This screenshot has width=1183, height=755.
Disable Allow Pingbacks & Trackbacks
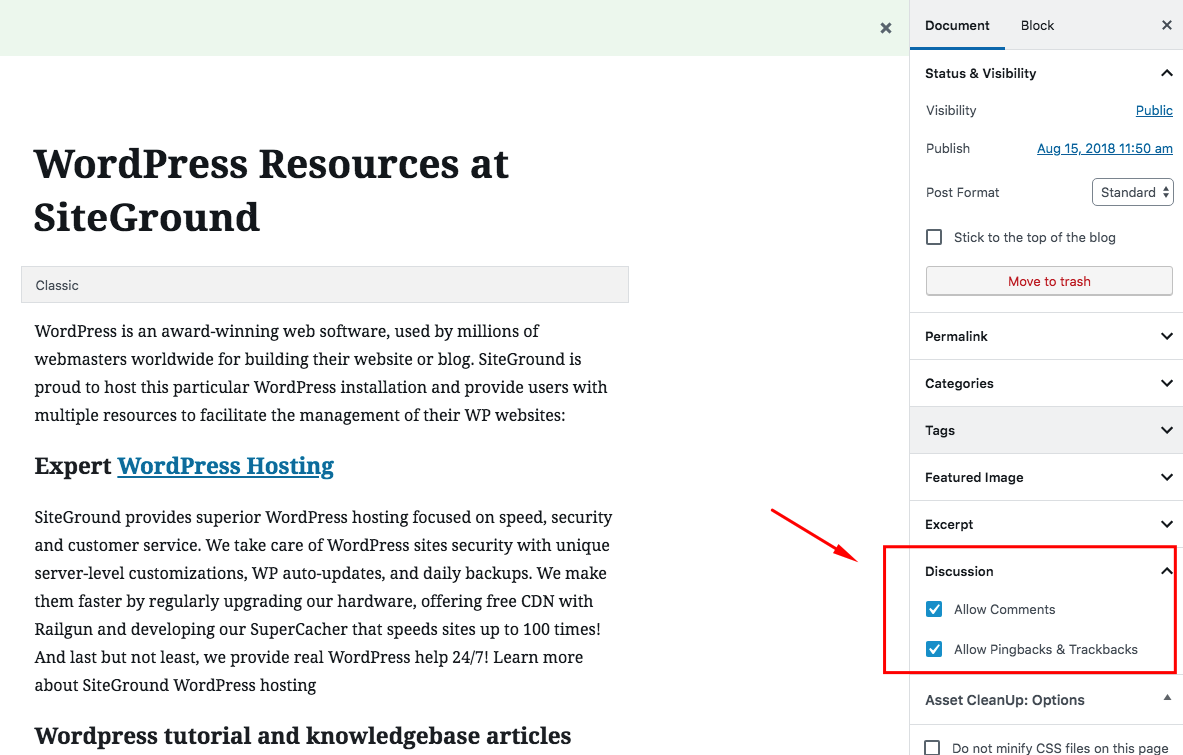coord(934,649)
